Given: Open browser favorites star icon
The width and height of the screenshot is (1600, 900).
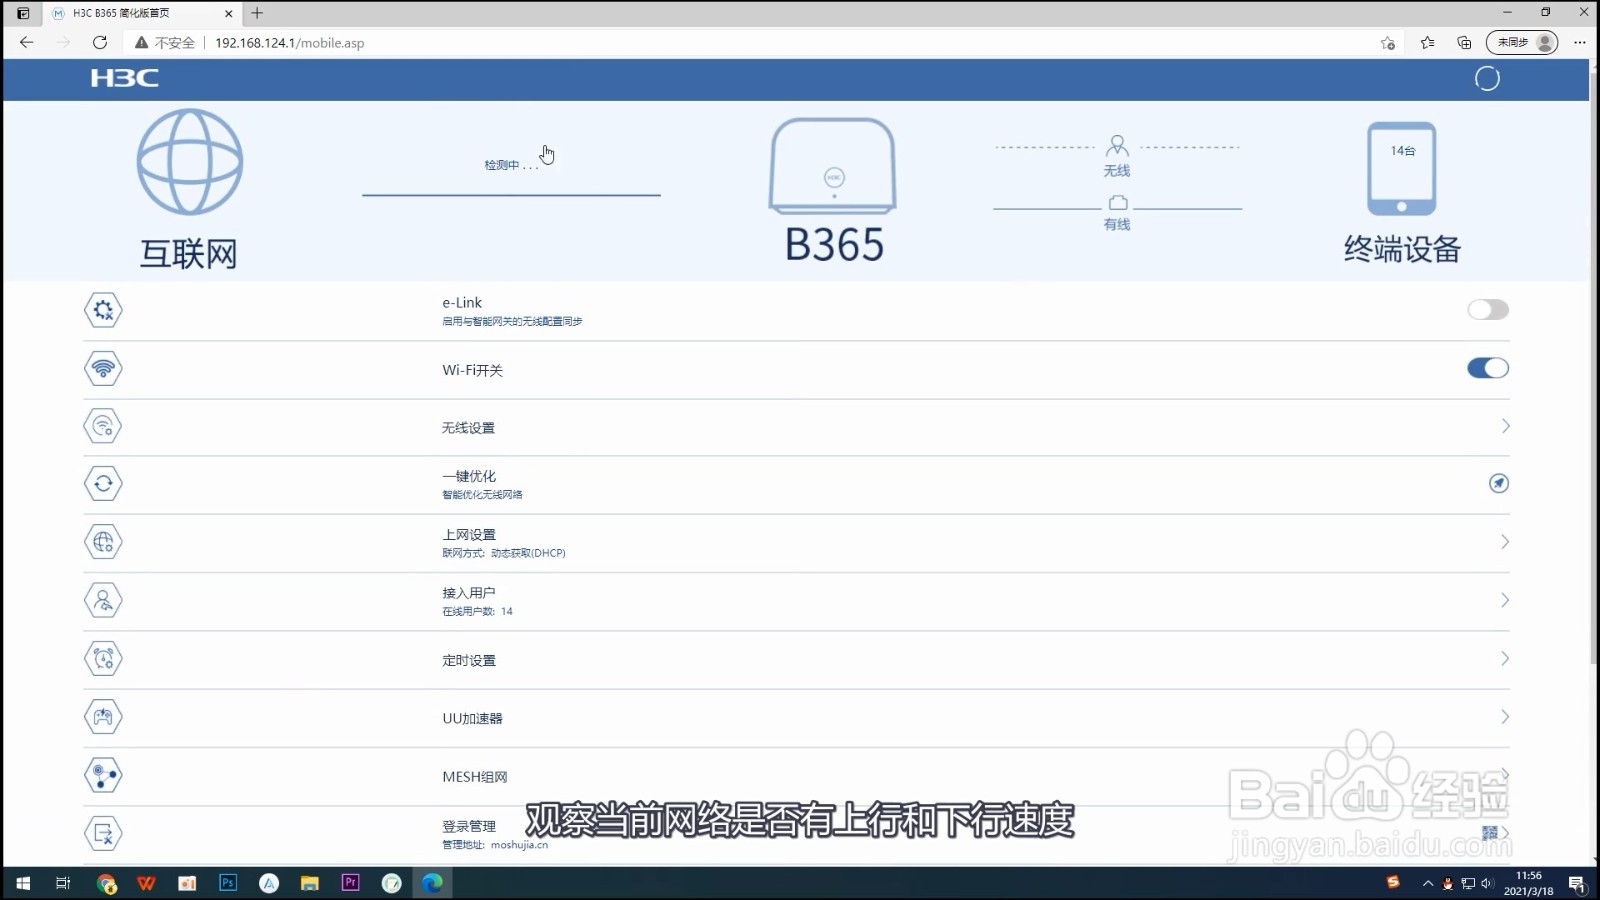Looking at the screenshot, I should point(1427,42).
